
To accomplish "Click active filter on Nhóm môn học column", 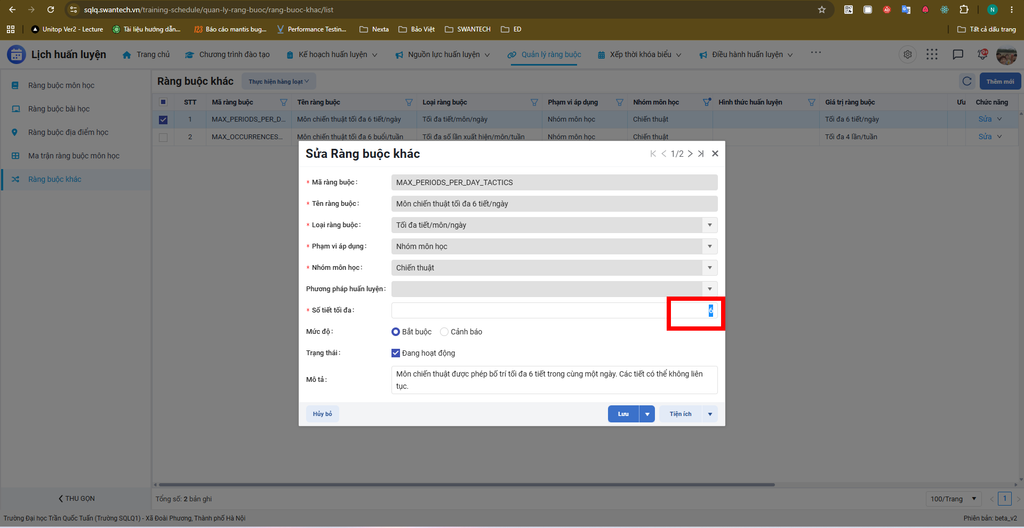I will 707,102.
